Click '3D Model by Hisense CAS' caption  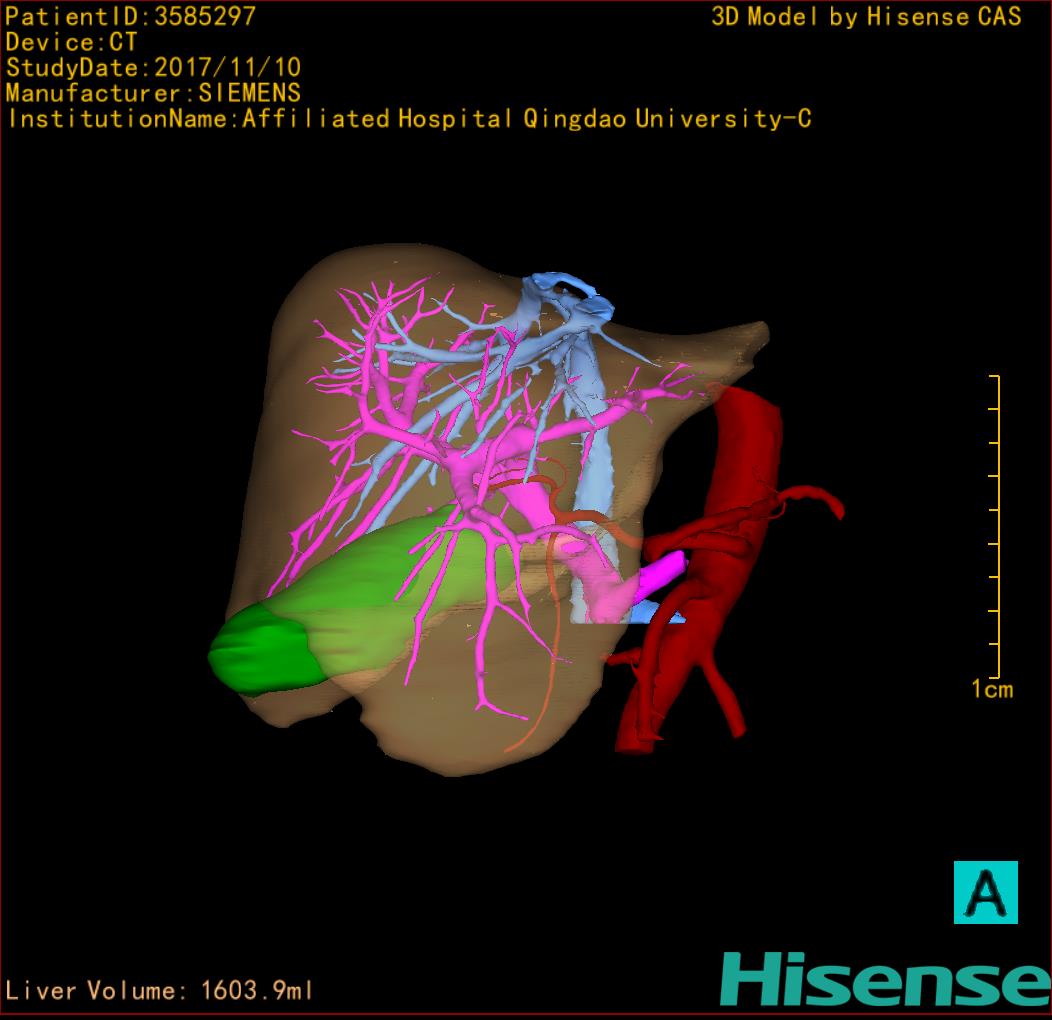[x=866, y=16]
